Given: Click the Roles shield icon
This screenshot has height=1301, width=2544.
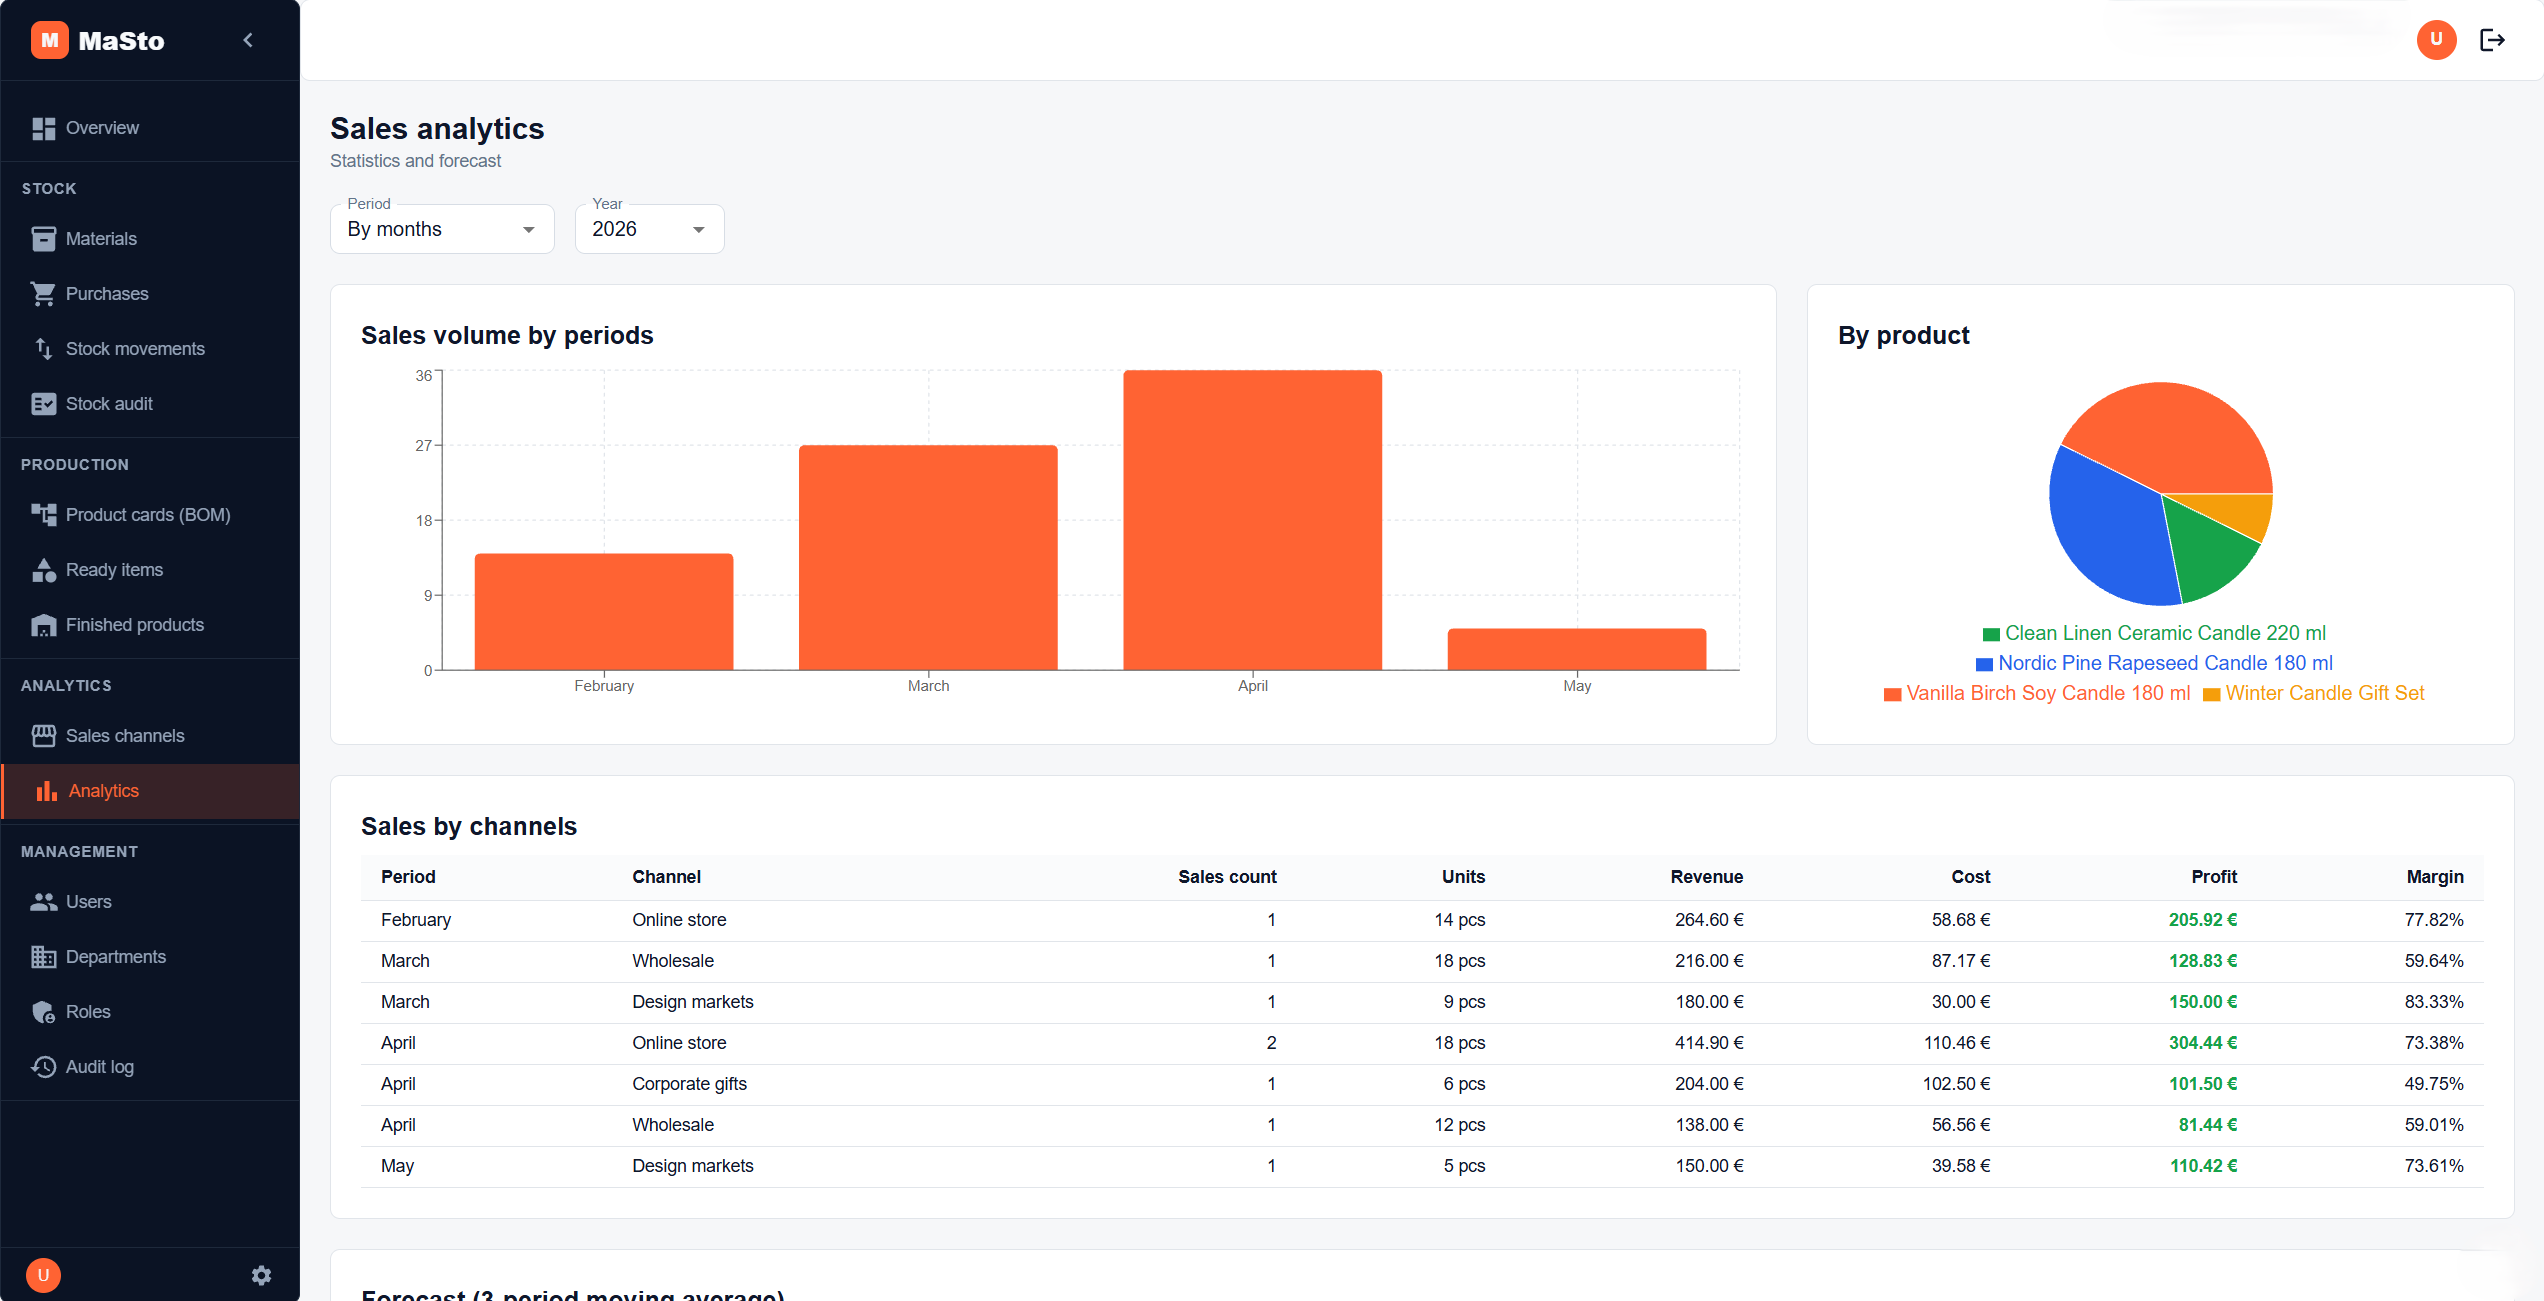Looking at the screenshot, I should tap(43, 1012).
